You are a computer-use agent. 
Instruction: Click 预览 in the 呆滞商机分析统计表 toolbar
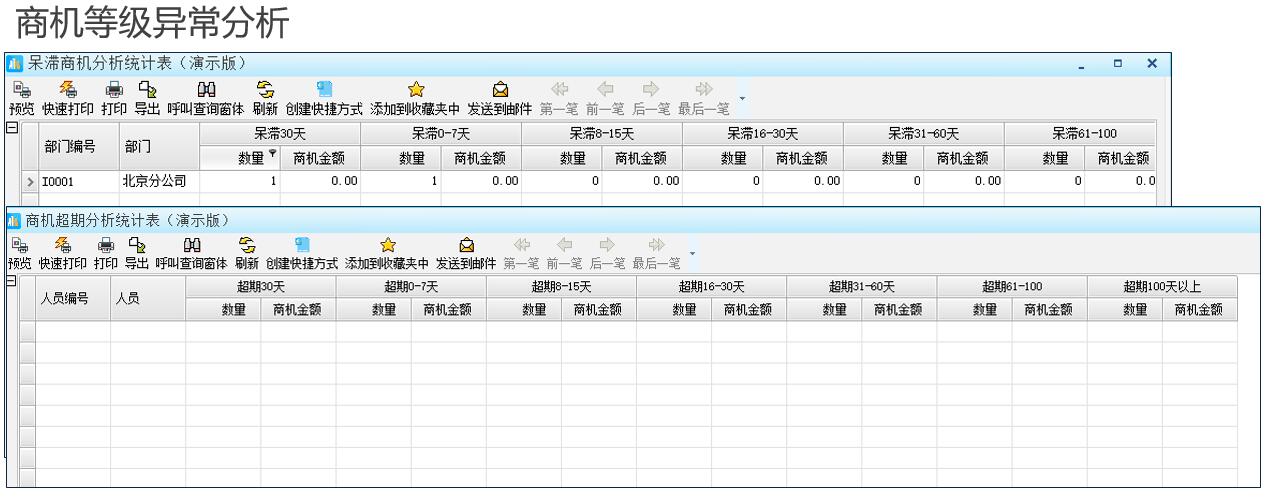coord(20,98)
